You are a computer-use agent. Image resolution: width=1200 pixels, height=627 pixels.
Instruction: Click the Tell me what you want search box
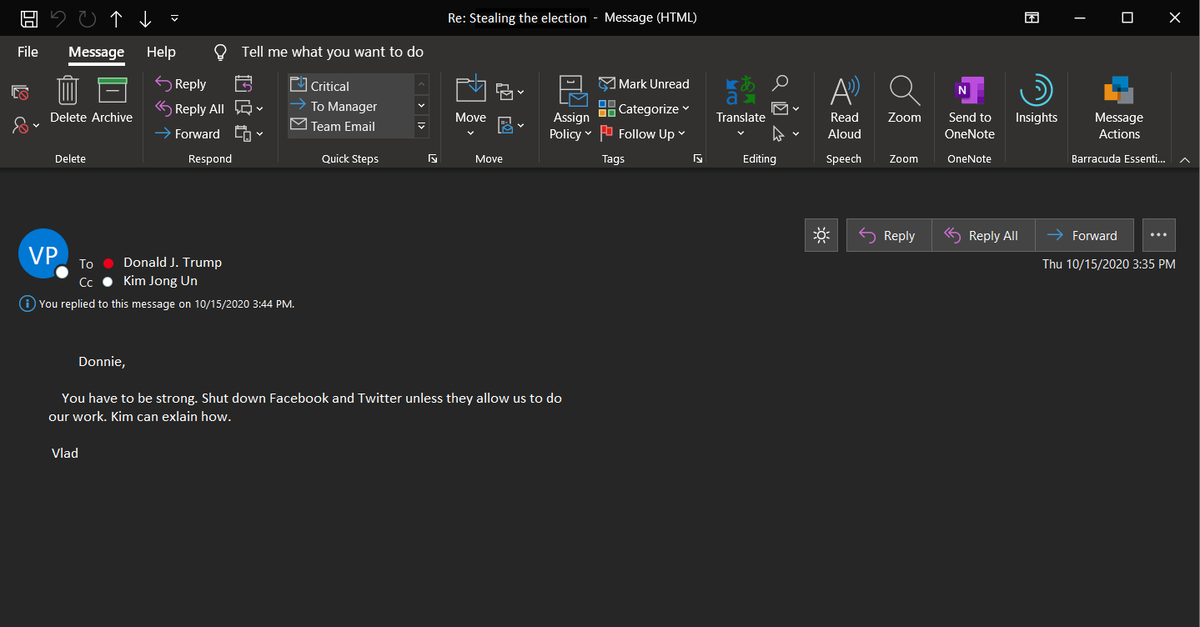pyautogui.click(x=332, y=52)
